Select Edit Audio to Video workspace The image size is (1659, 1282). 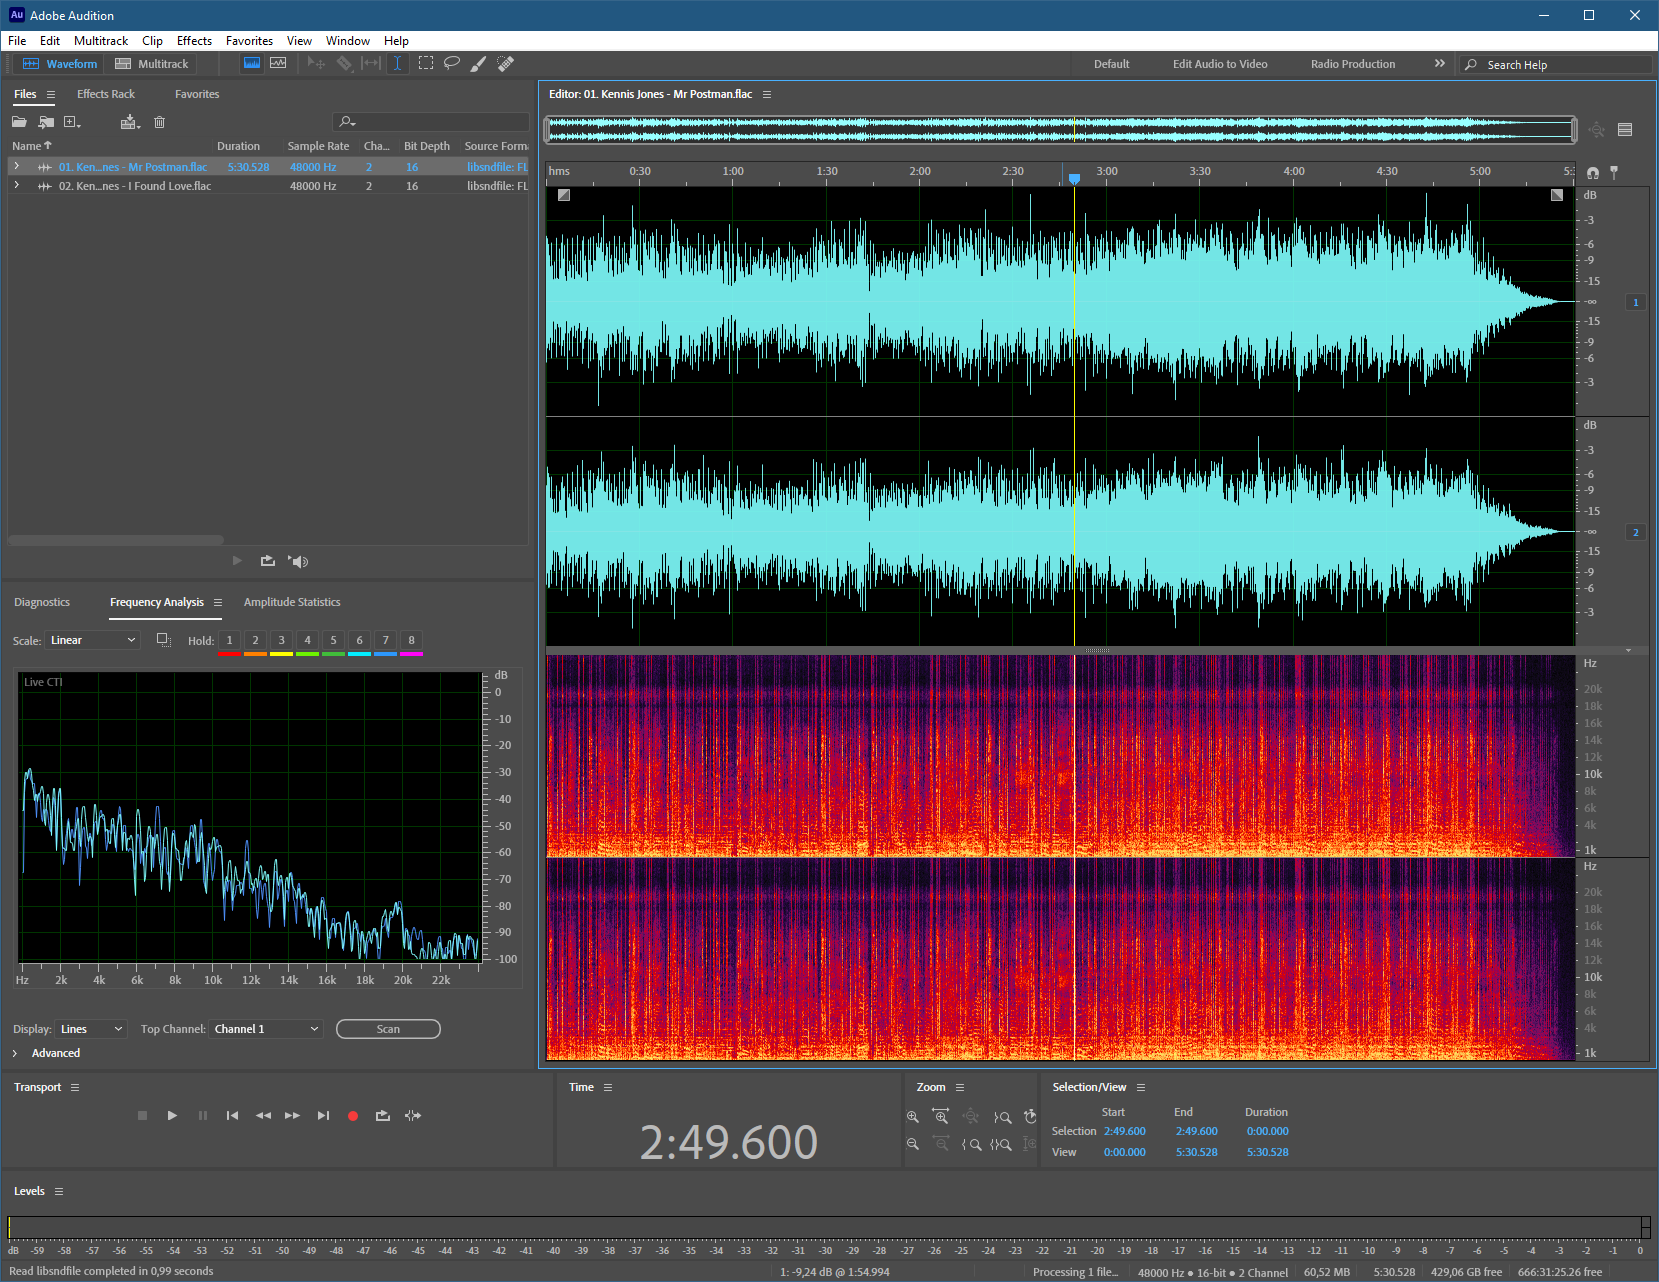click(x=1220, y=64)
